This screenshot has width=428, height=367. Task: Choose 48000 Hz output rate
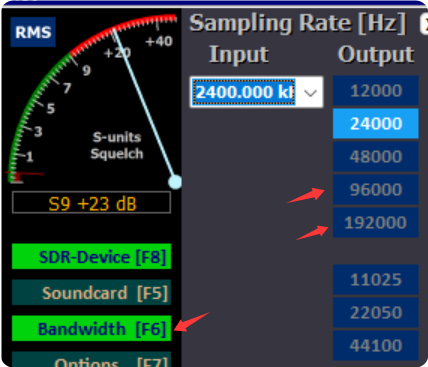coord(376,156)
